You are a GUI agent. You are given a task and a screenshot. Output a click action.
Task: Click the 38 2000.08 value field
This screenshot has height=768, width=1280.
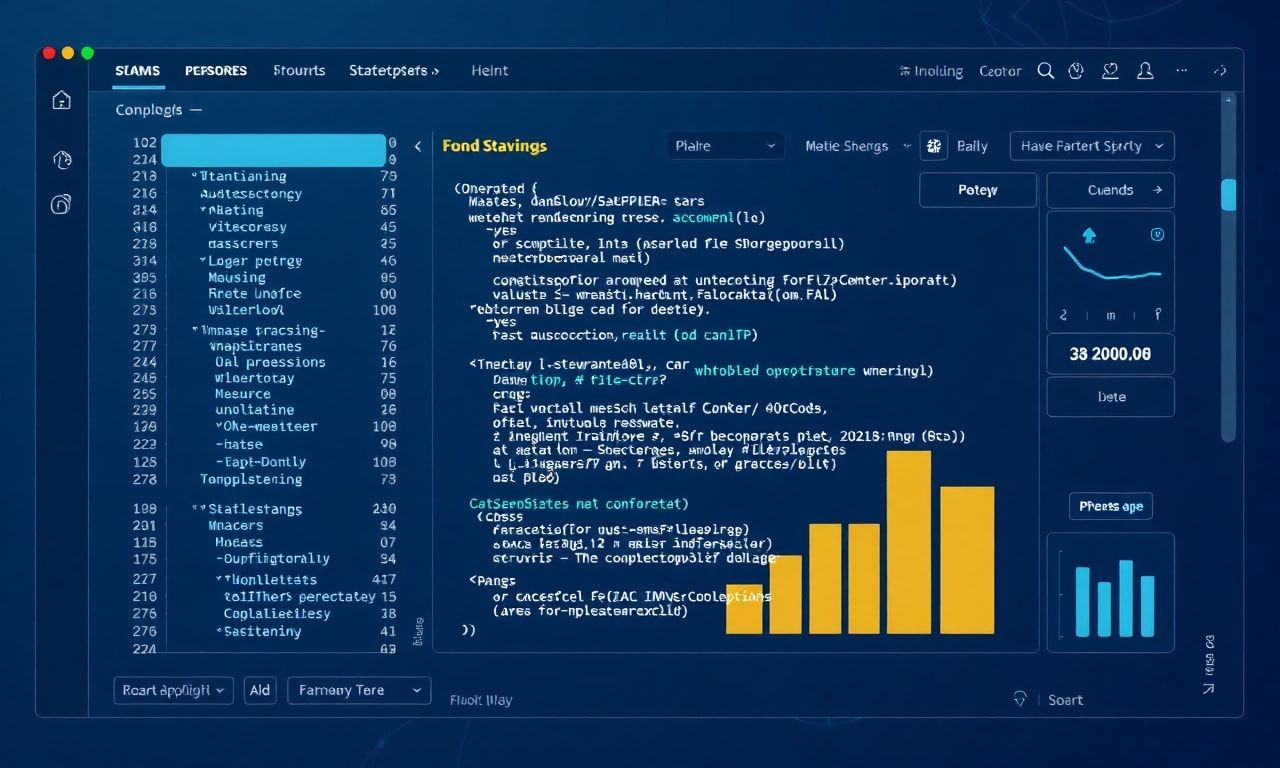[x=1110, y=354]
